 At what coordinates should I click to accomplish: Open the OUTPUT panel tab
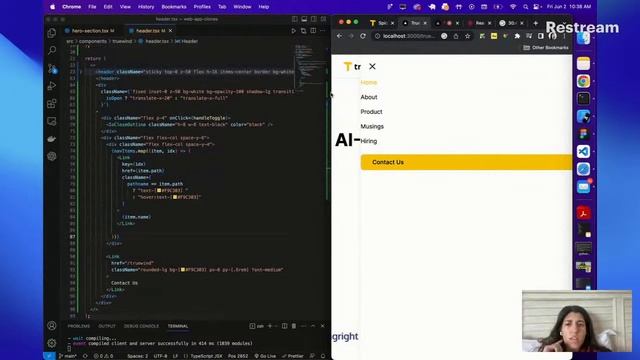pos(107,326)
